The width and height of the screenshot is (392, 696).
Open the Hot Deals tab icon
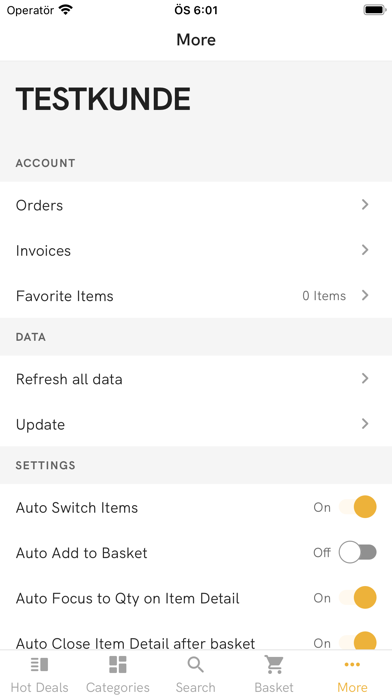39,664
